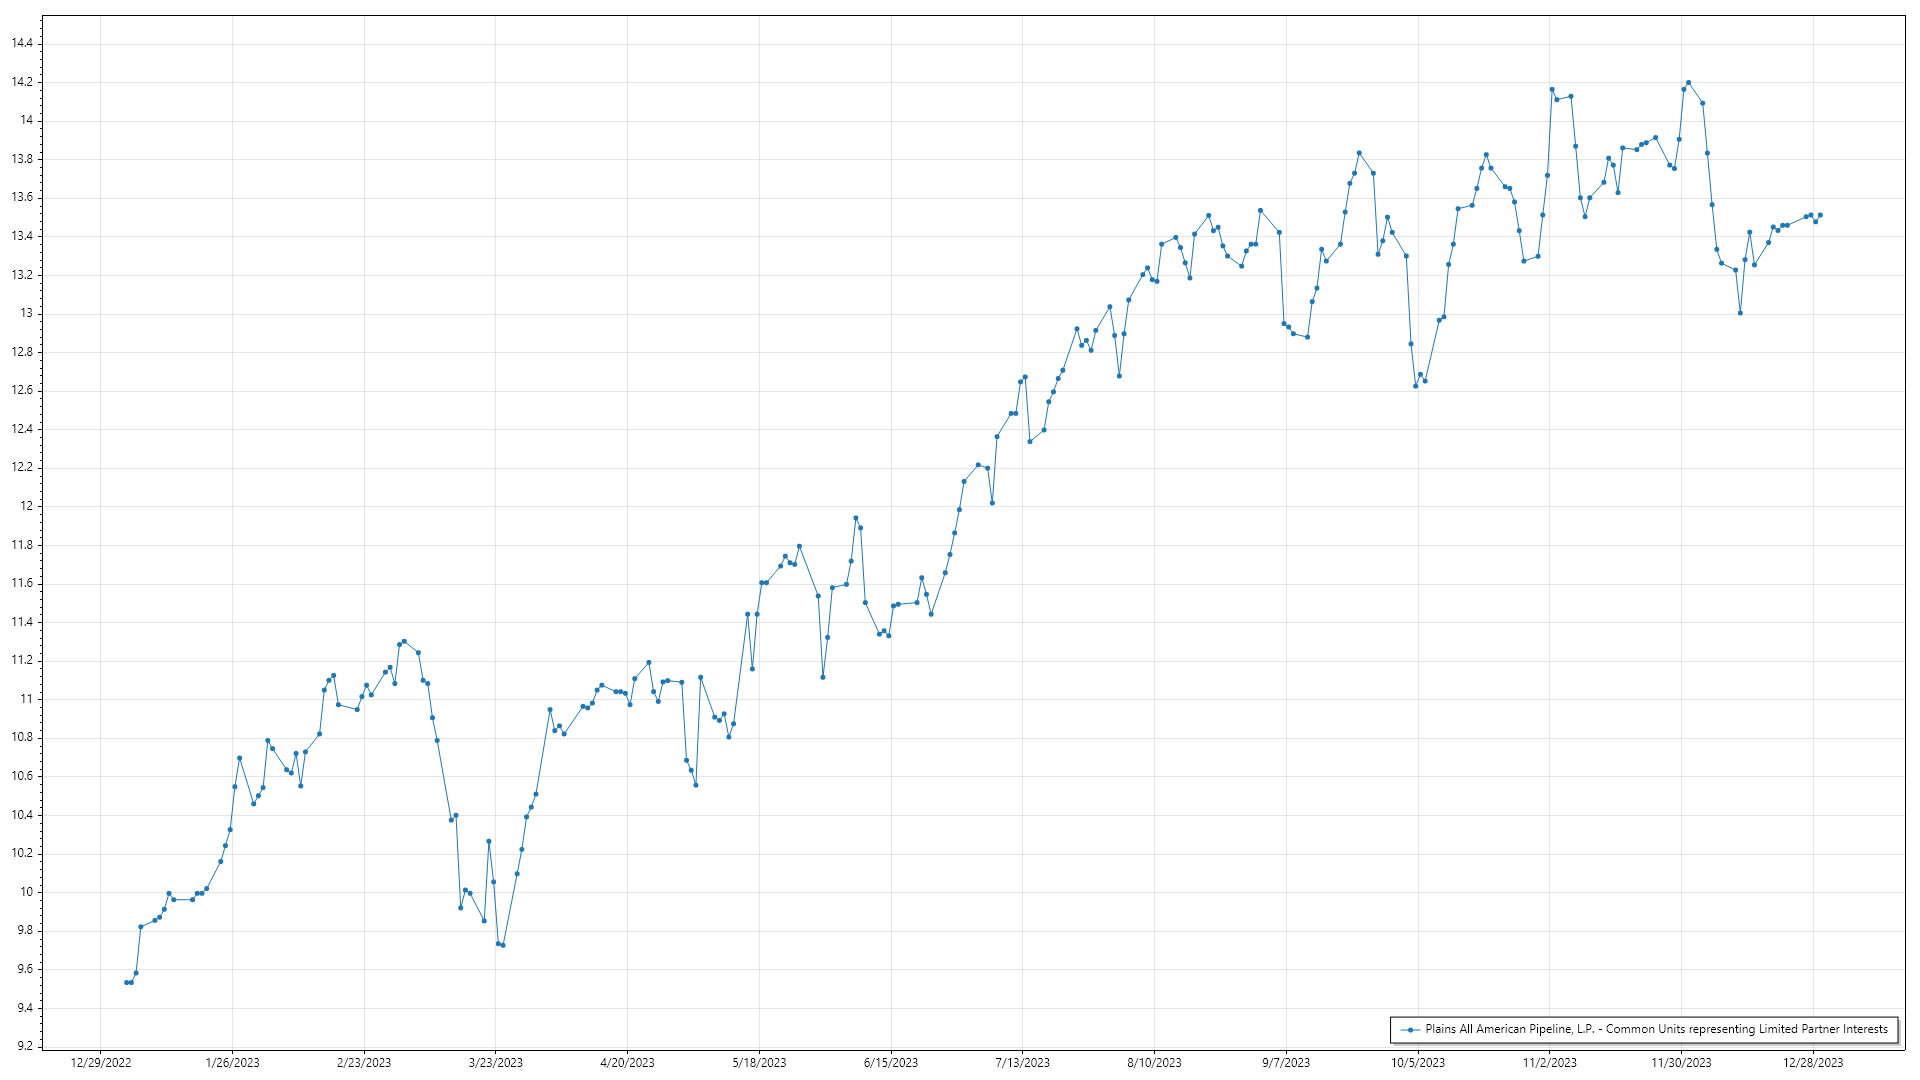The image size is (1920, 1080).
Task: Click the 7/13/2023 x-axis date label
Action: [1022, 1063]
